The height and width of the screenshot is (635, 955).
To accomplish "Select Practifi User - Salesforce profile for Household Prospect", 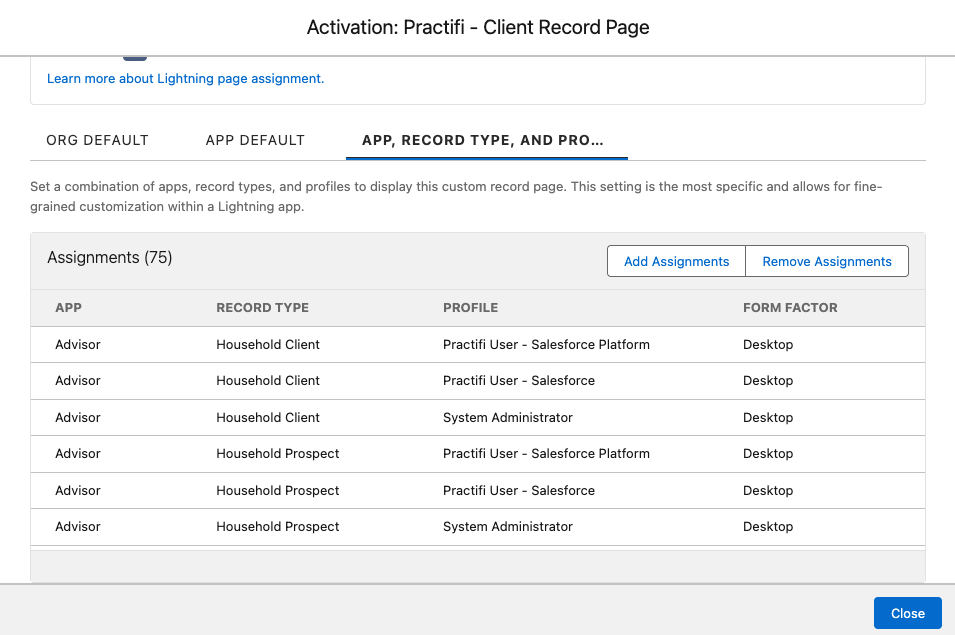I will tap(519, 491).
